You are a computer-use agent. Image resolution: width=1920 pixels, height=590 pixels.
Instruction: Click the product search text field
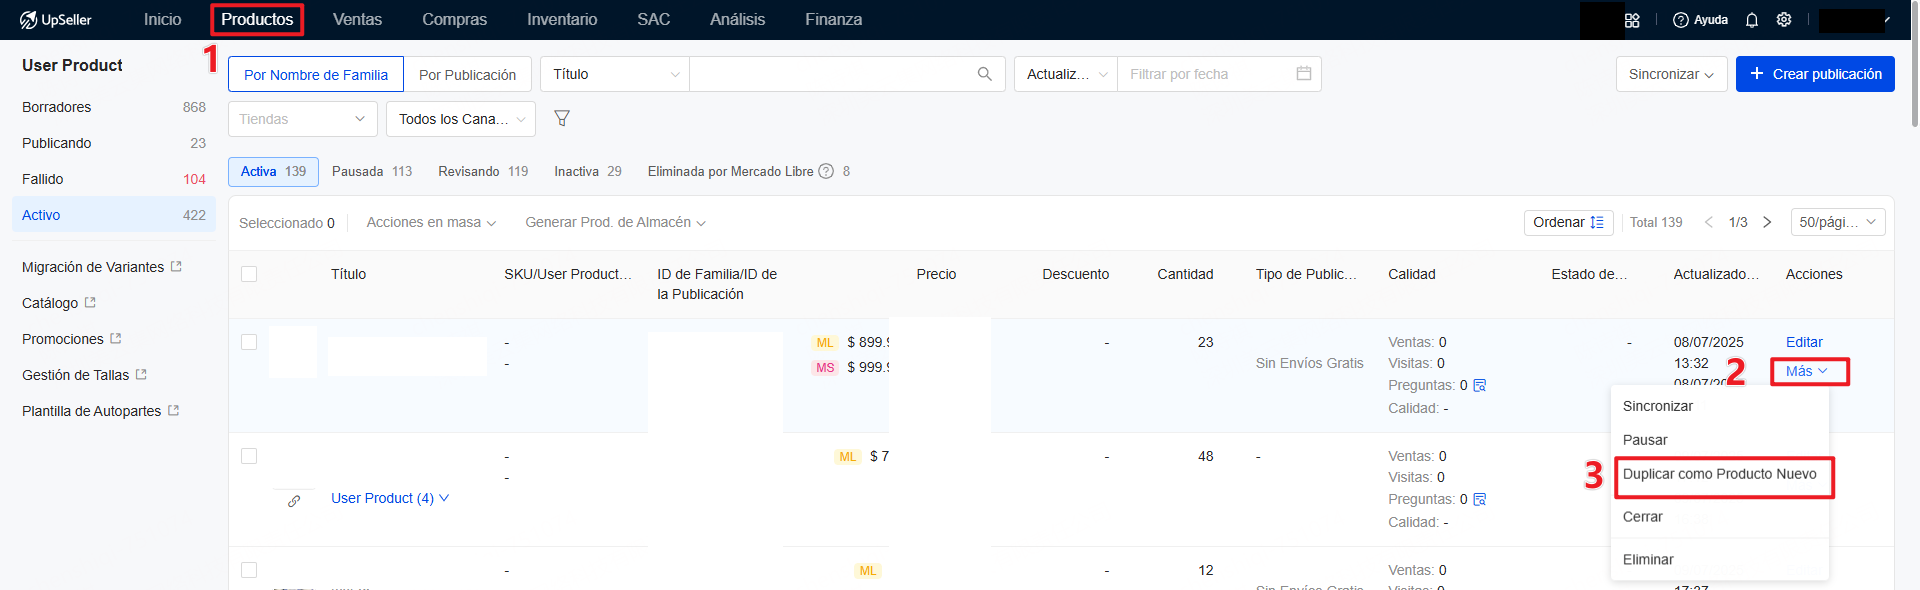click(830, 74)
